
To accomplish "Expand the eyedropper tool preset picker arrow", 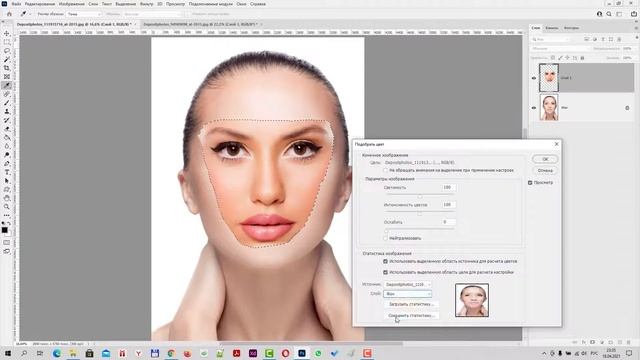I will tap(30, 14).
